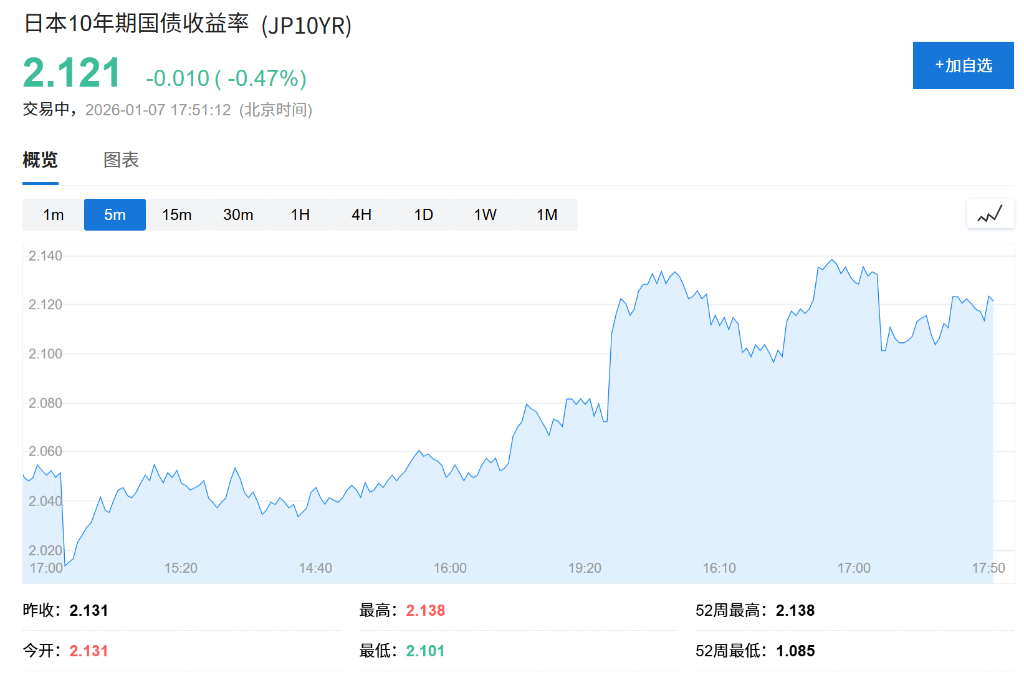Image resolution: width=1024 pixels, height=688 pixels.
Task: Click the 昨收 previous close value
Action: point(88,610)
